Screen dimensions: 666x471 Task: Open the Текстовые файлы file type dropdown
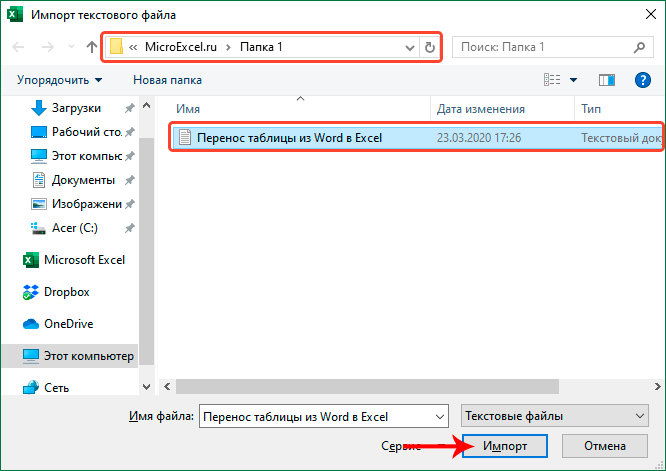(555, 416)
